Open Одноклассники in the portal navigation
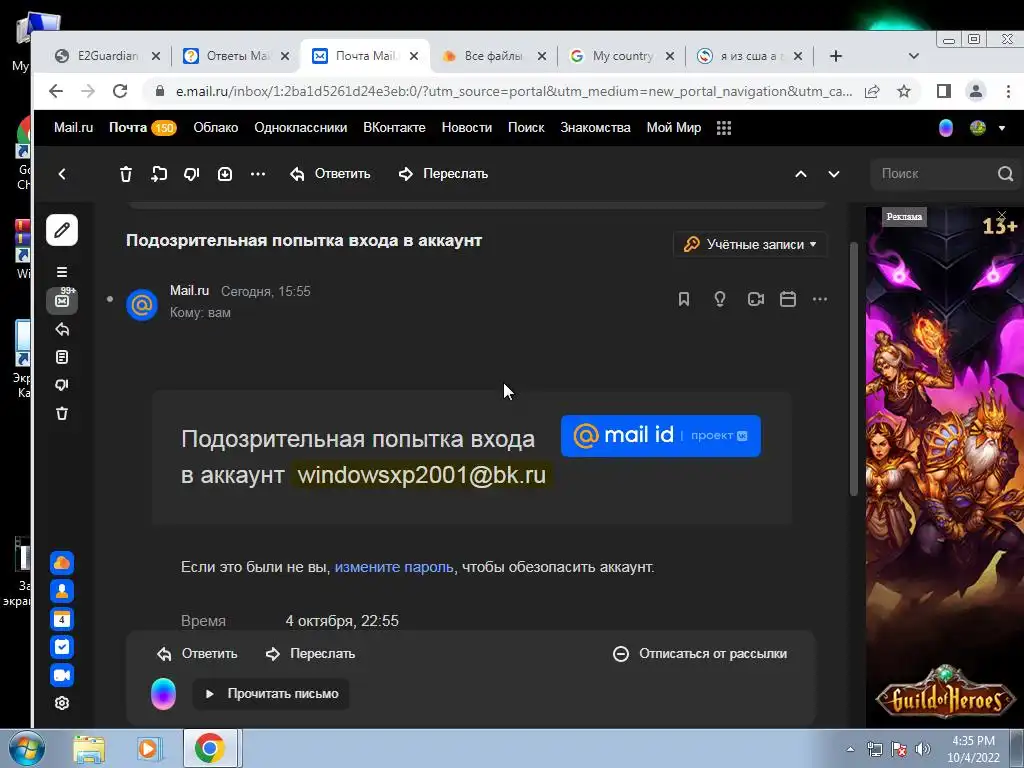Image resolution: width=1024 pixels, height=768 pixels. 300,127
